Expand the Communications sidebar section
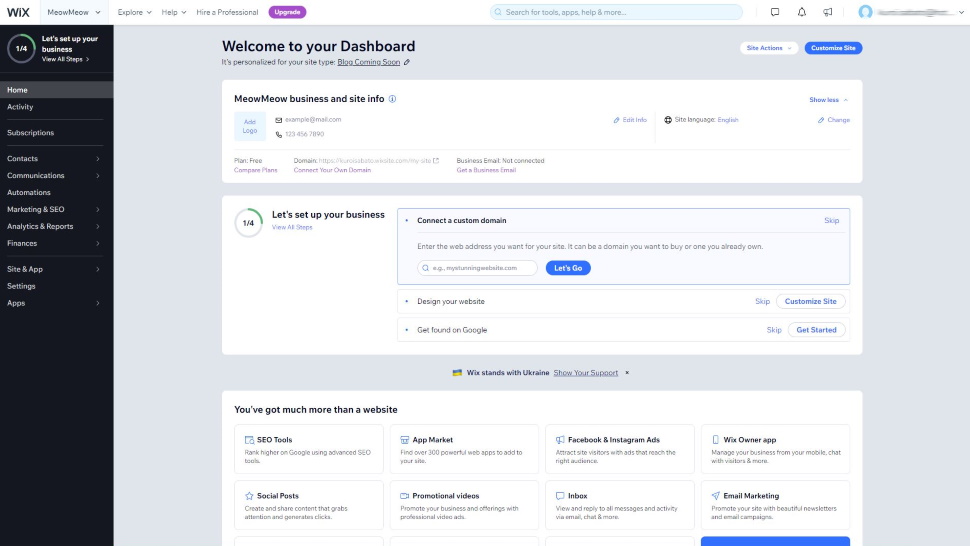The width and height of the screenshot is (970, 546). click(x=56, y=176)
